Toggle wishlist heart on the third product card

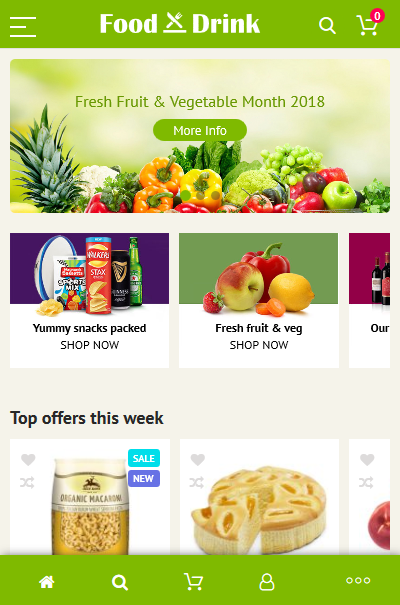tap(367, 460)
